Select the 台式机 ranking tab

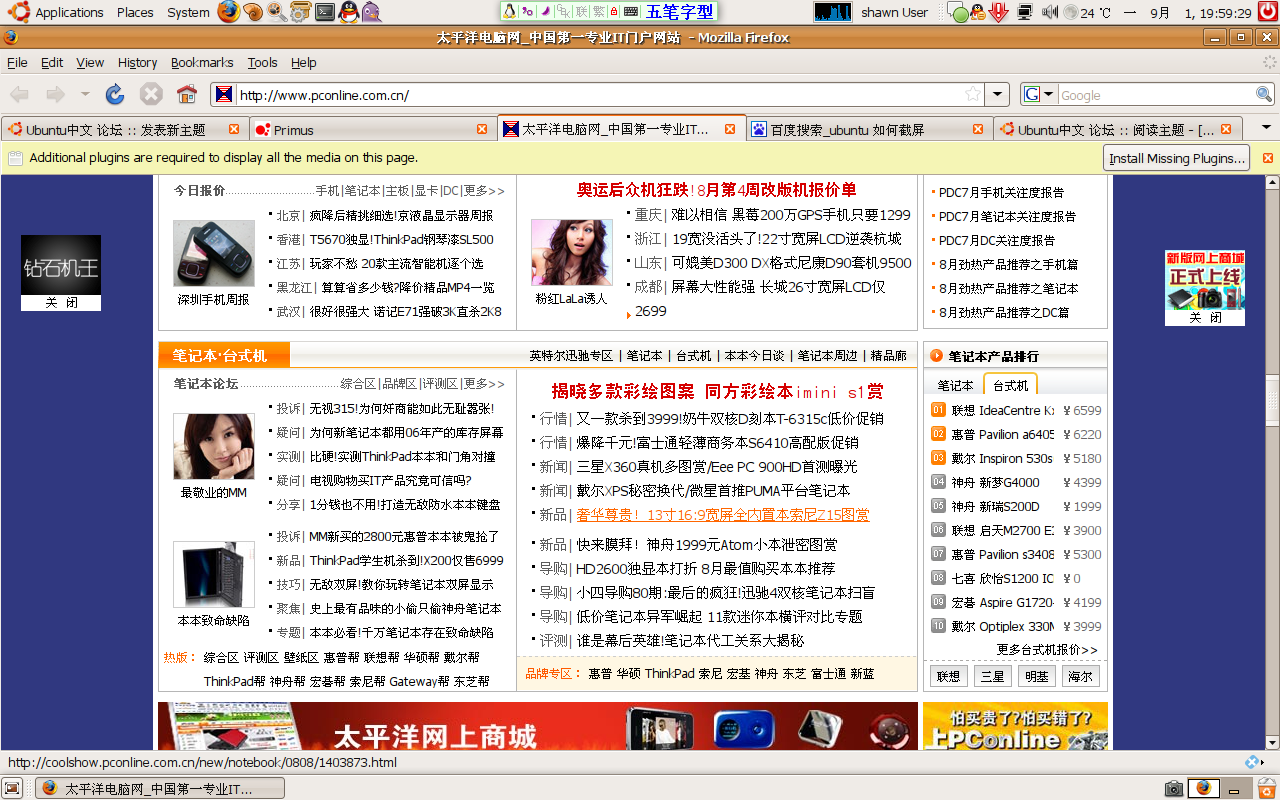pos(1011,385)
